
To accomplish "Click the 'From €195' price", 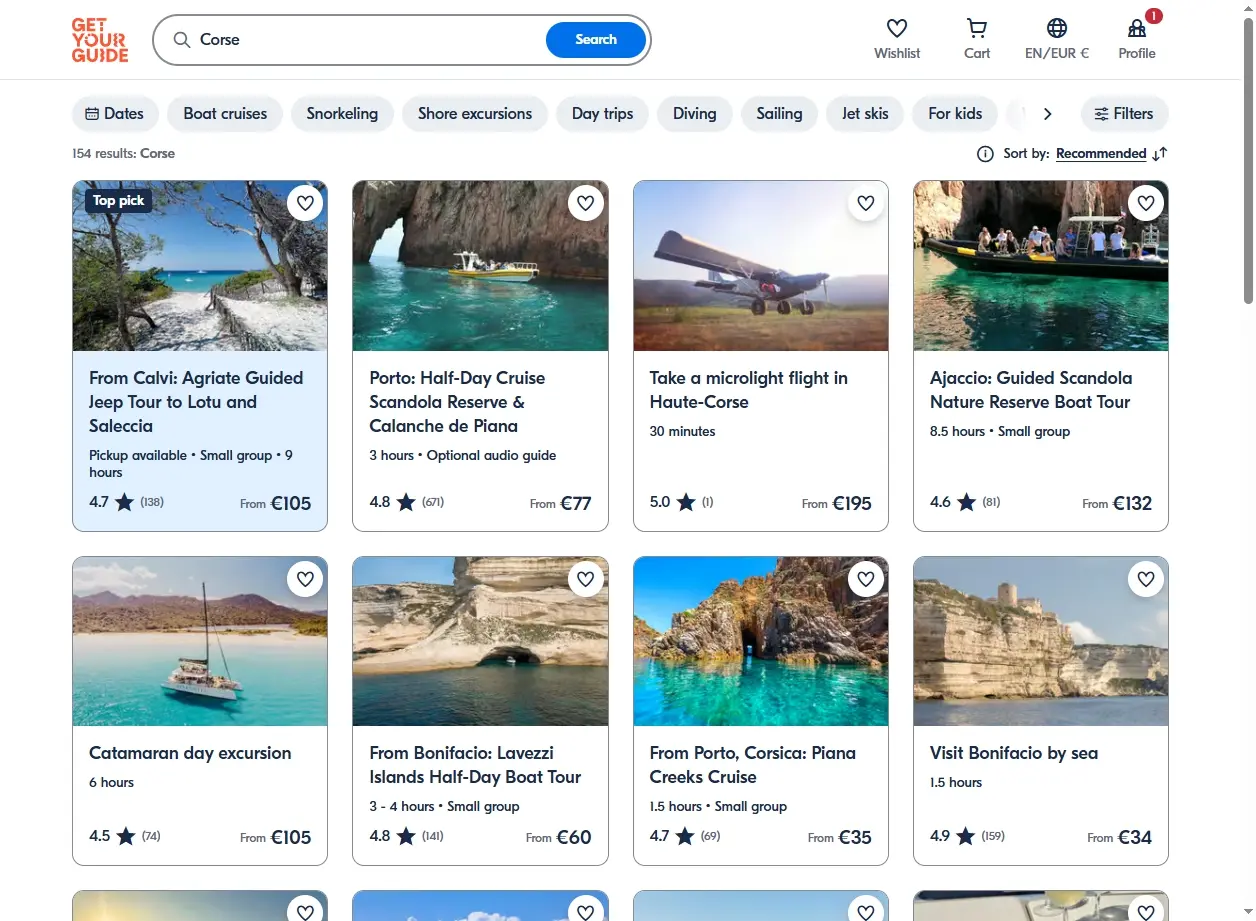I will 837,503.
